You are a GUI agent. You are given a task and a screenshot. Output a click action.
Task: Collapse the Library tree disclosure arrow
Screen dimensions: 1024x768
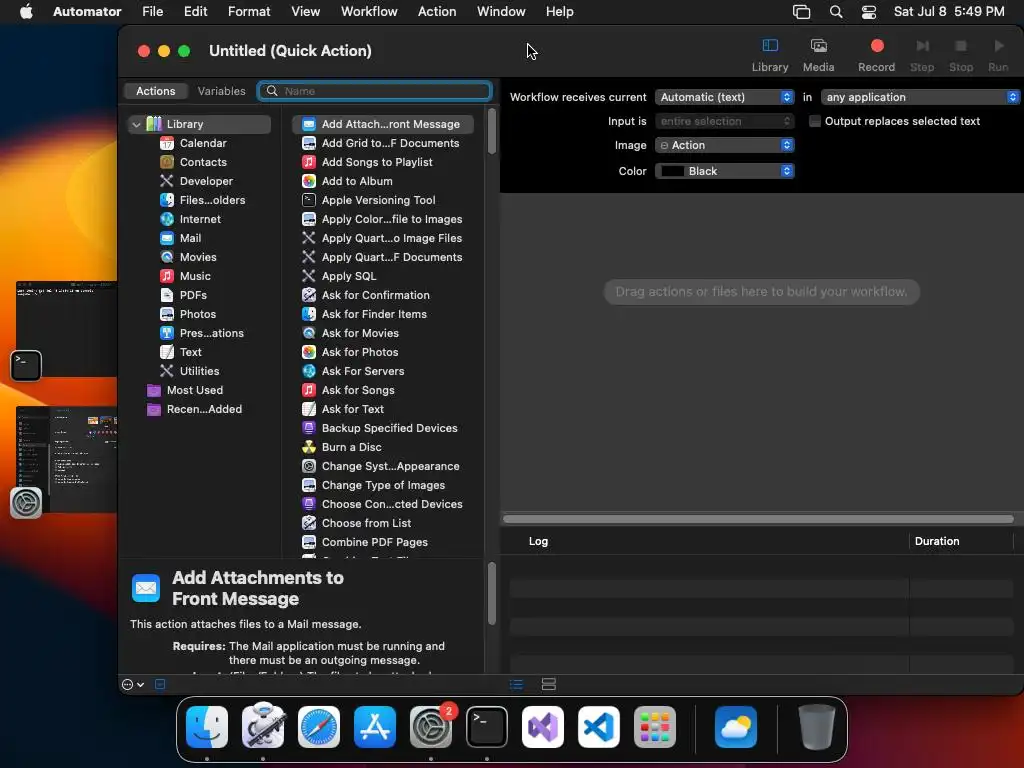pos(136,124)
